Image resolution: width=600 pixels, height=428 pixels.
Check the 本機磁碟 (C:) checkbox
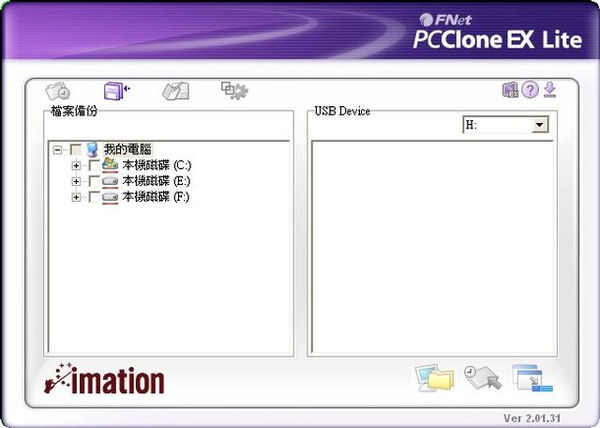pos(94,165)
